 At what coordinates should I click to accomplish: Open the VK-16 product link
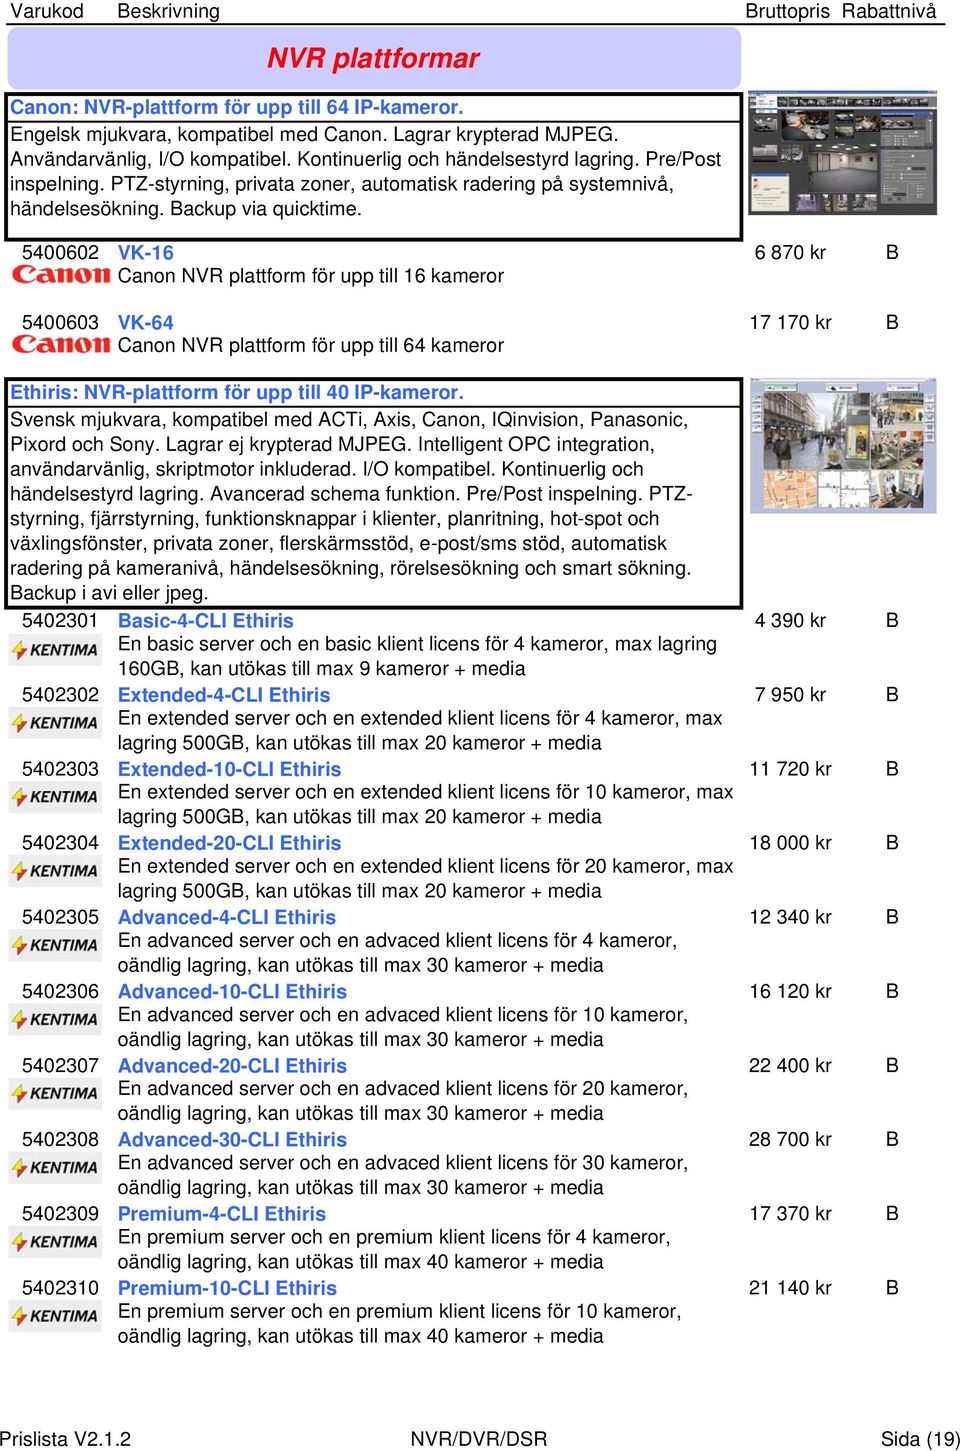[x=146, y=253]
